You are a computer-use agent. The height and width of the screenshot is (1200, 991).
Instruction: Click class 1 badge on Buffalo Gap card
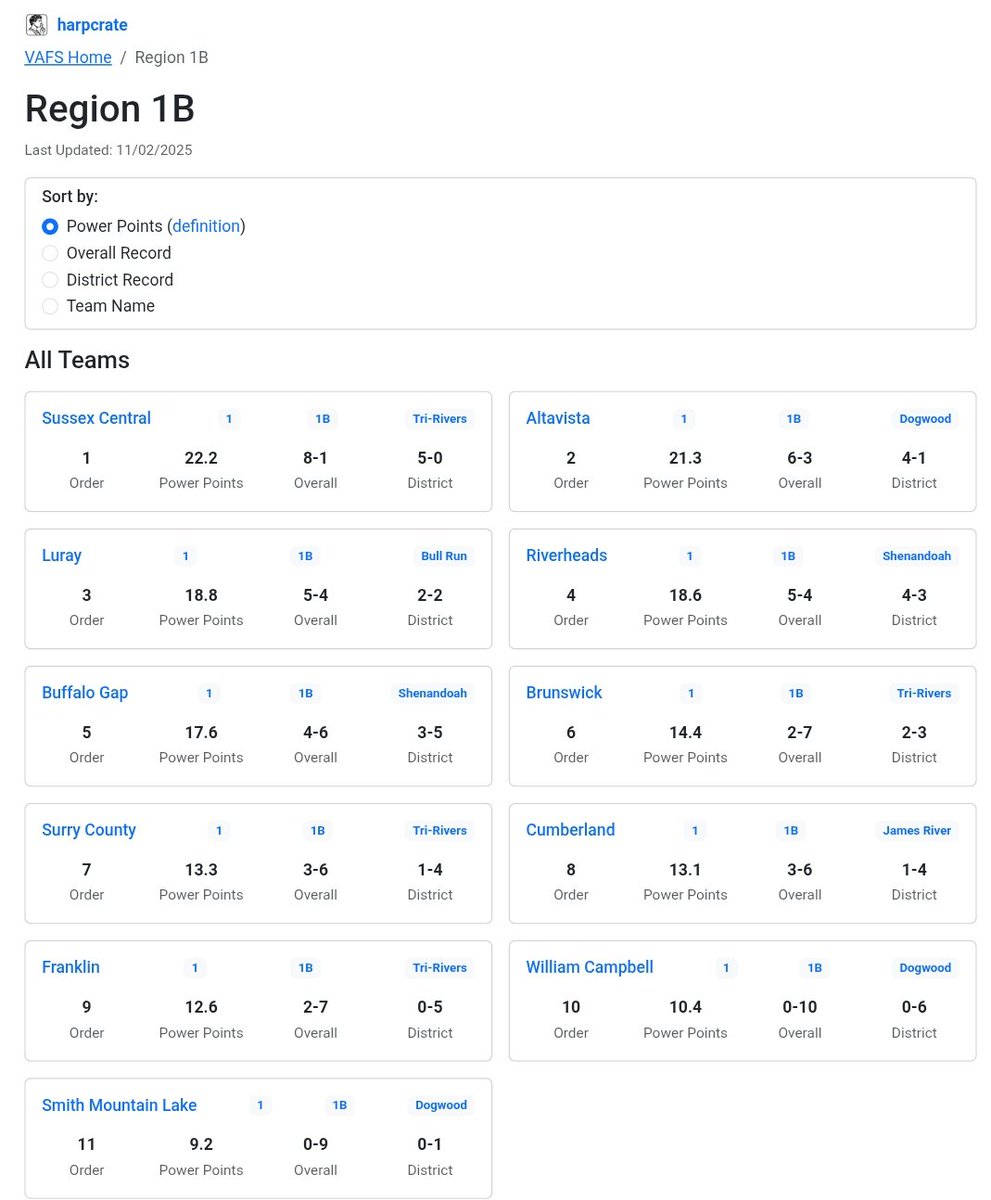pyautogui.click(x=209, y=693)
